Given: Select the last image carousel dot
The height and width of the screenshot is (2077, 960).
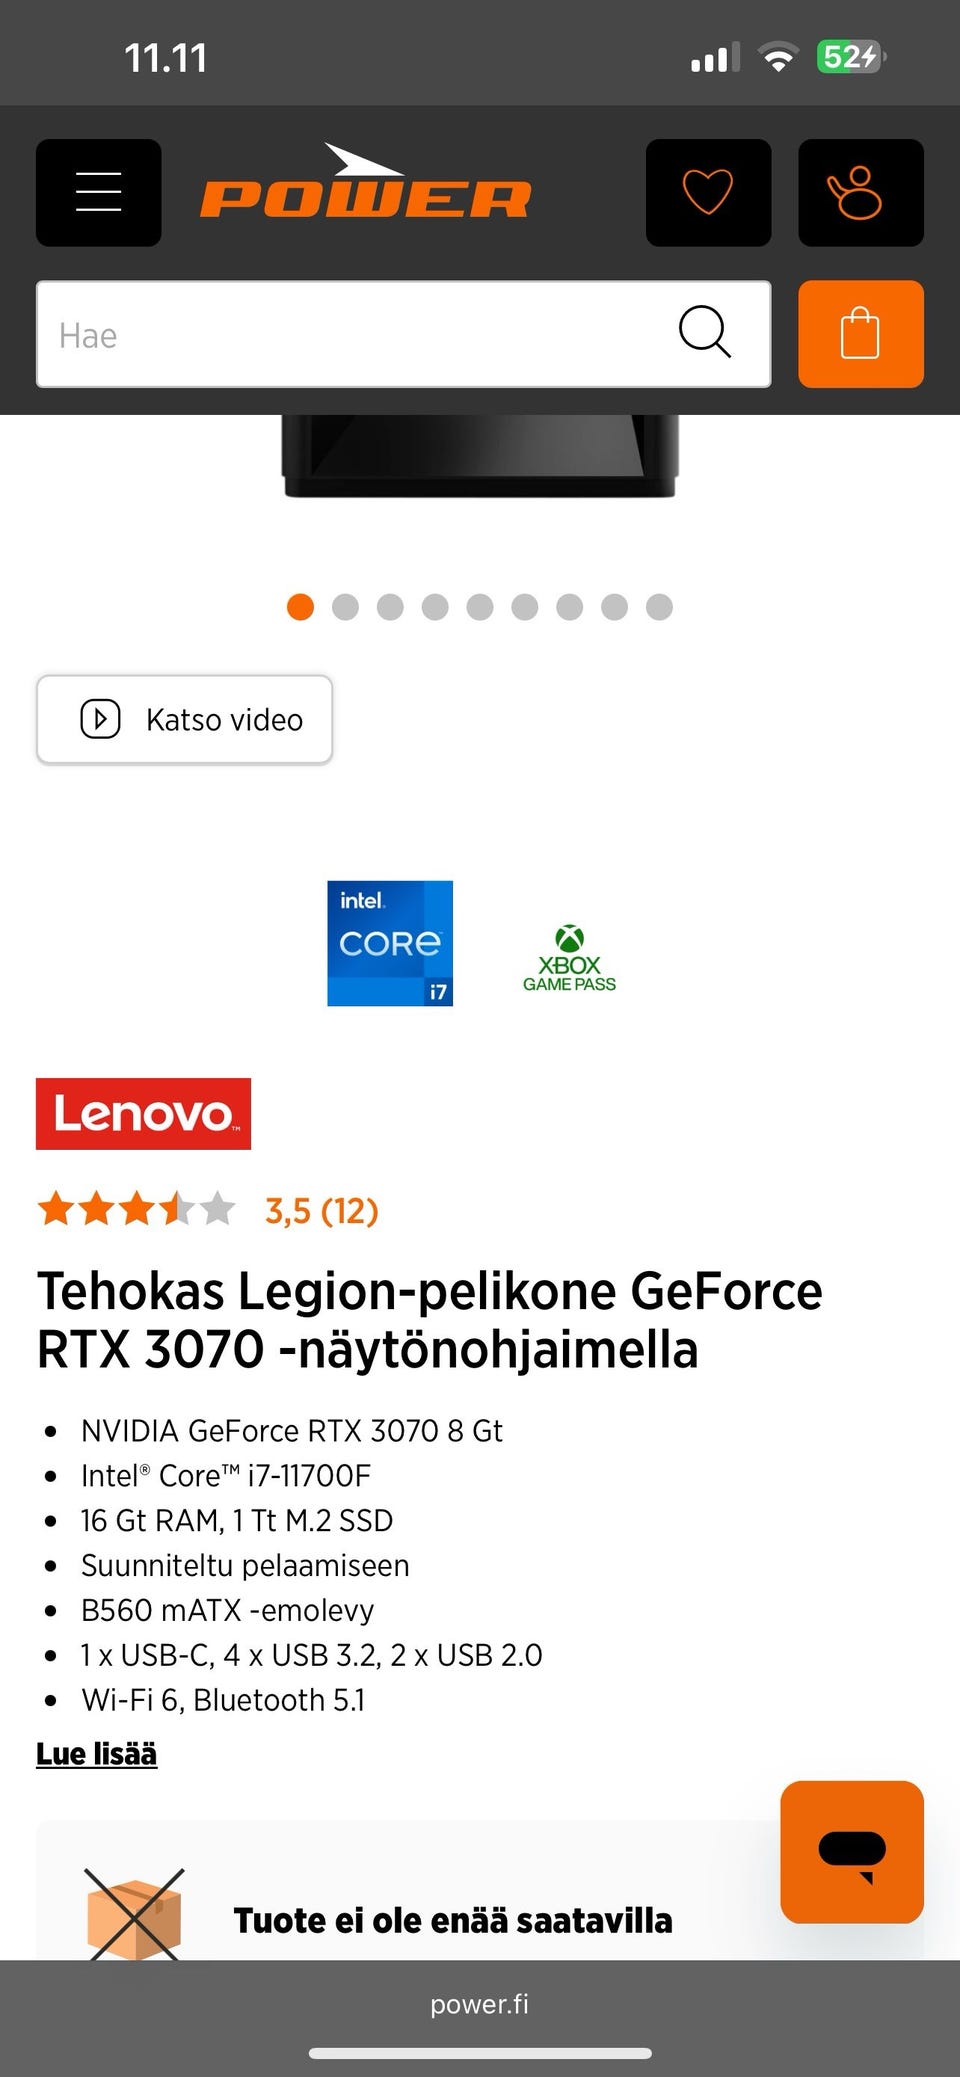Looking at the screenshot, I should [x=659, y=607].
